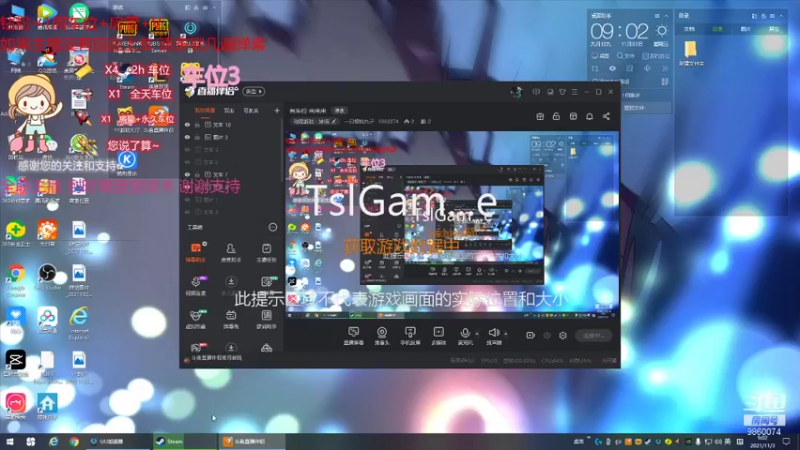Toggle visibility of the 文本 6 layer
The width and height of the screenshot is (800, 450).
point(187,162)
